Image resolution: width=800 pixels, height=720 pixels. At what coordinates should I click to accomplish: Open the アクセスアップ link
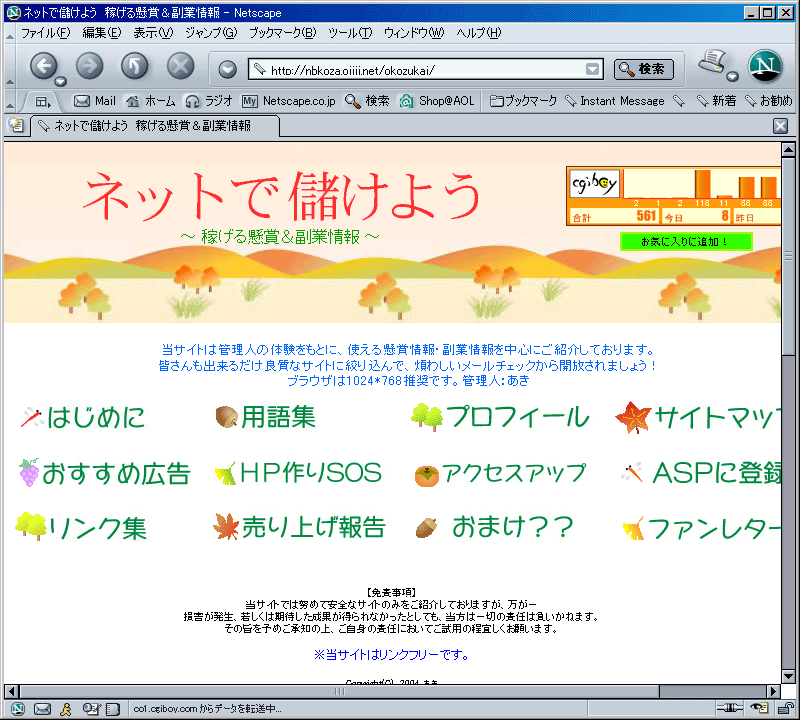coord(501,473)
